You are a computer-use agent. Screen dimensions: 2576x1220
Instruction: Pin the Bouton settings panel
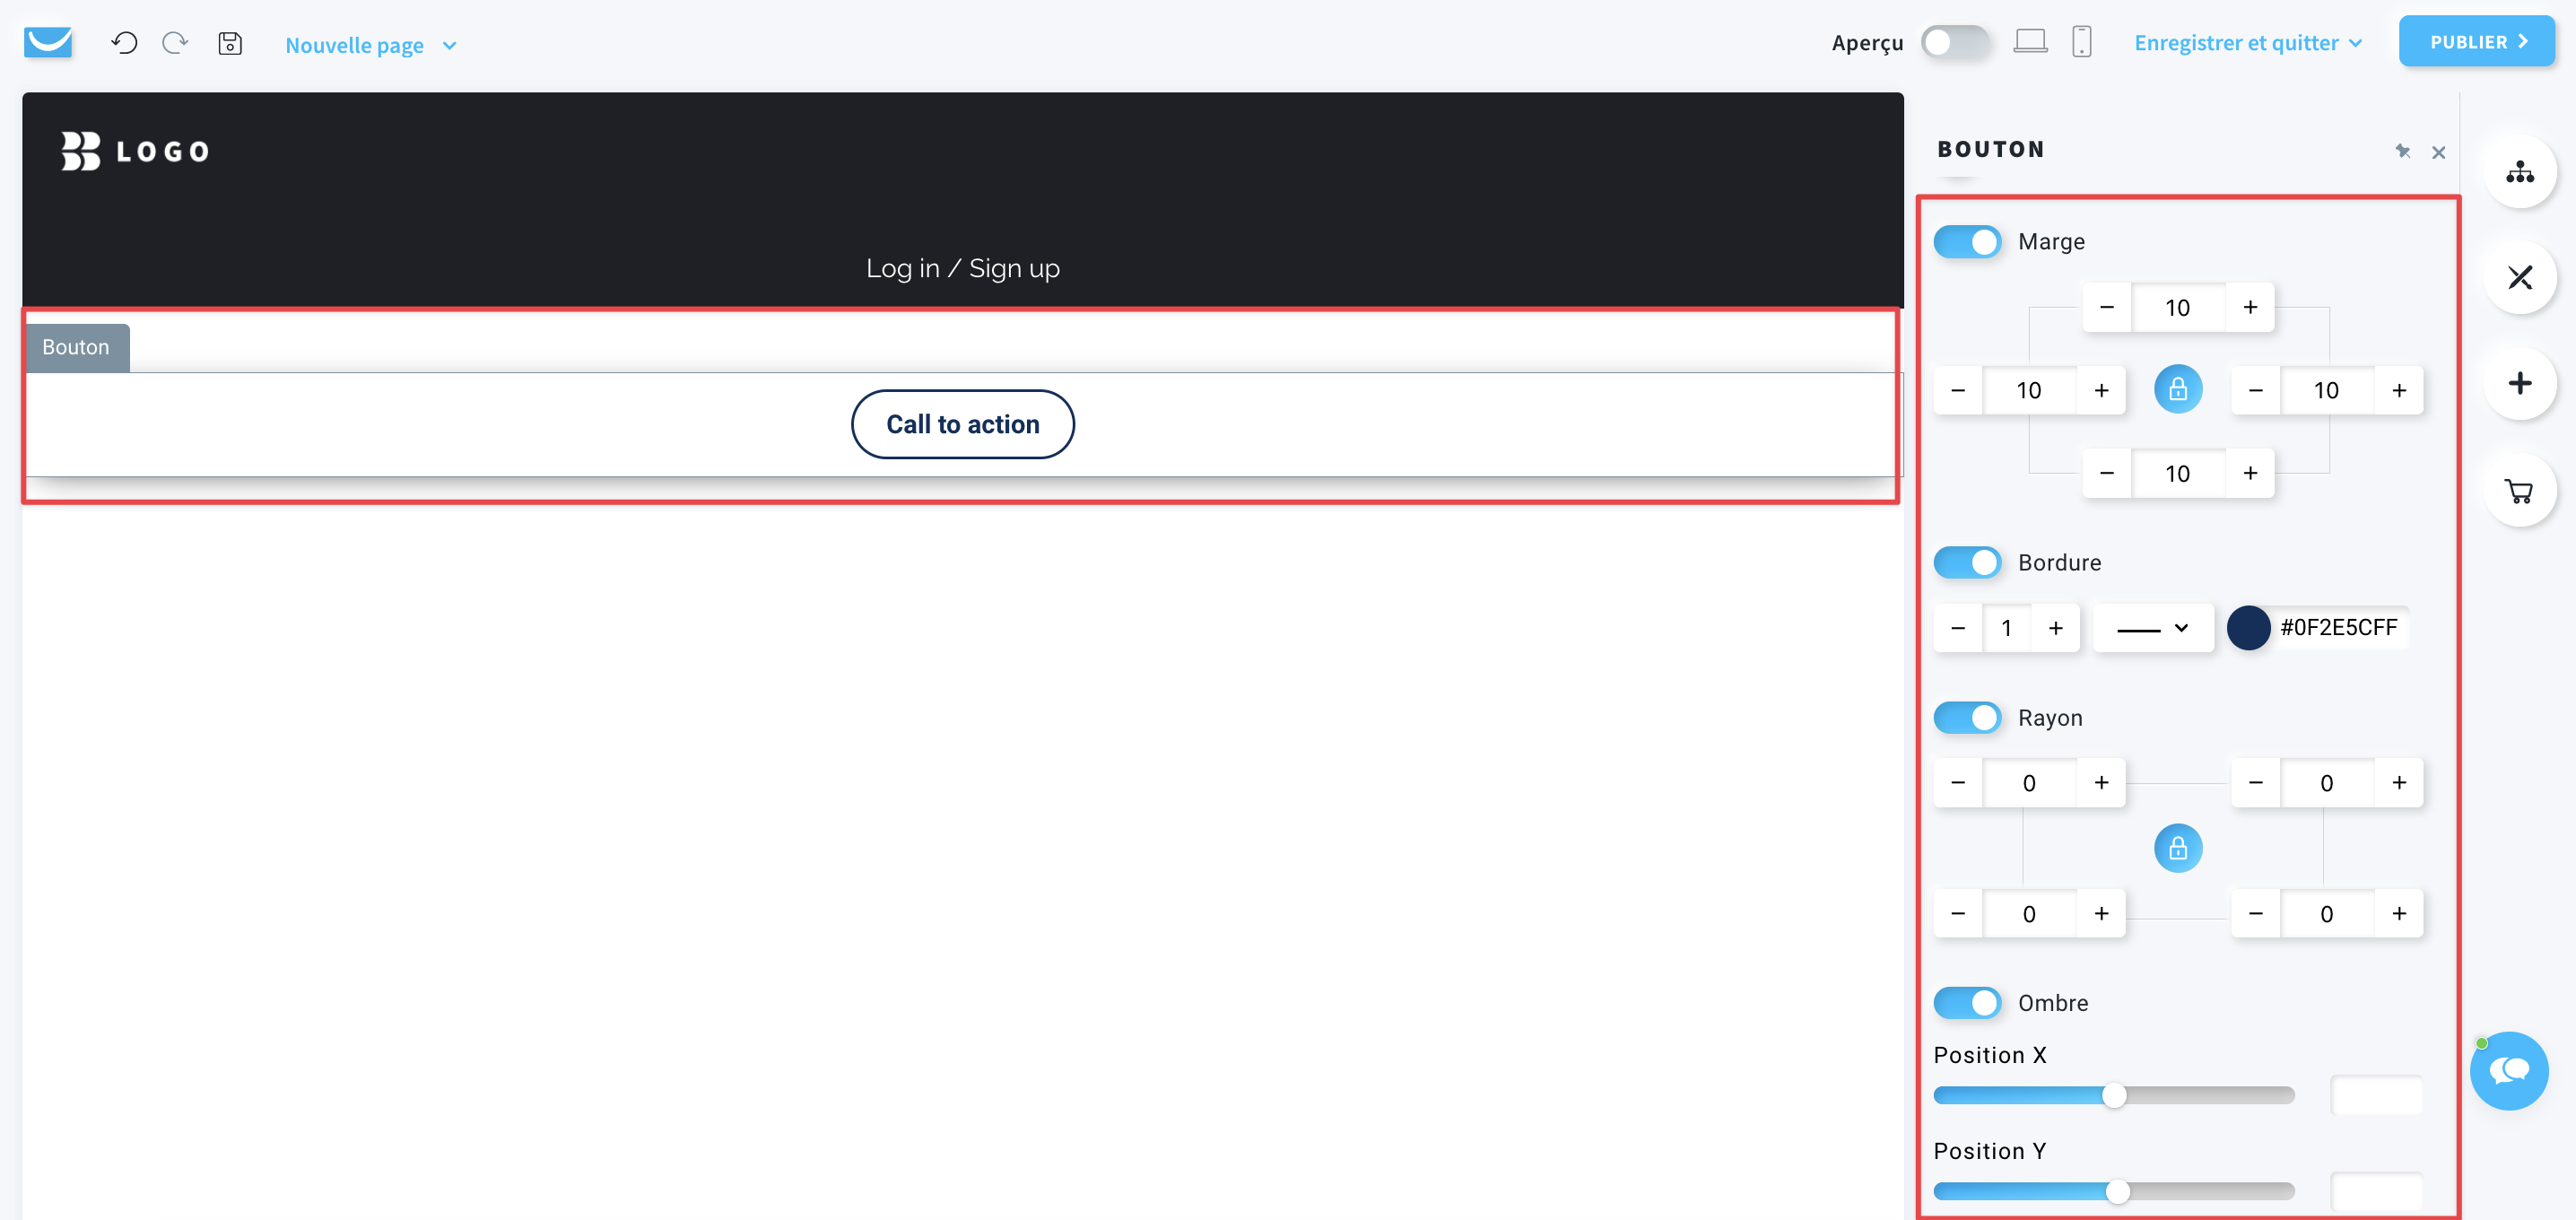point(2402,151)
